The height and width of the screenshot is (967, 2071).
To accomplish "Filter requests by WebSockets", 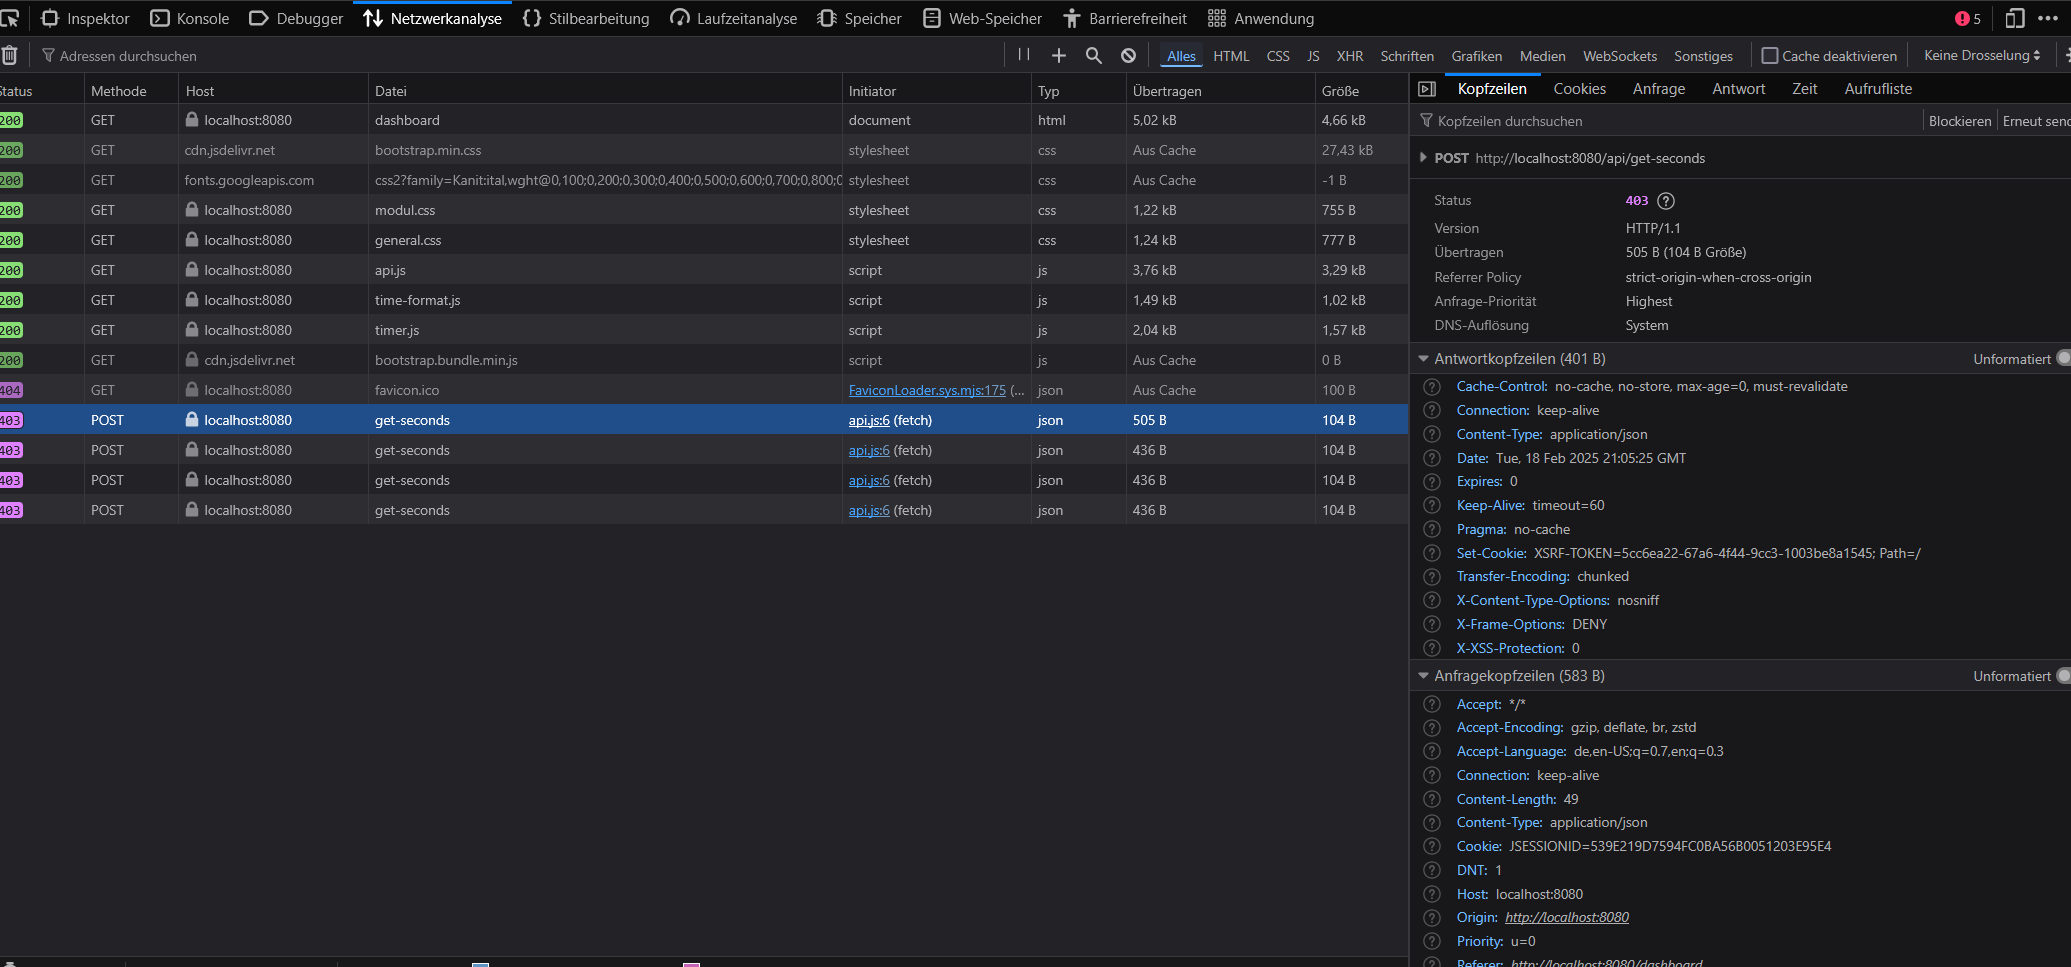I will pos(1620,56).
